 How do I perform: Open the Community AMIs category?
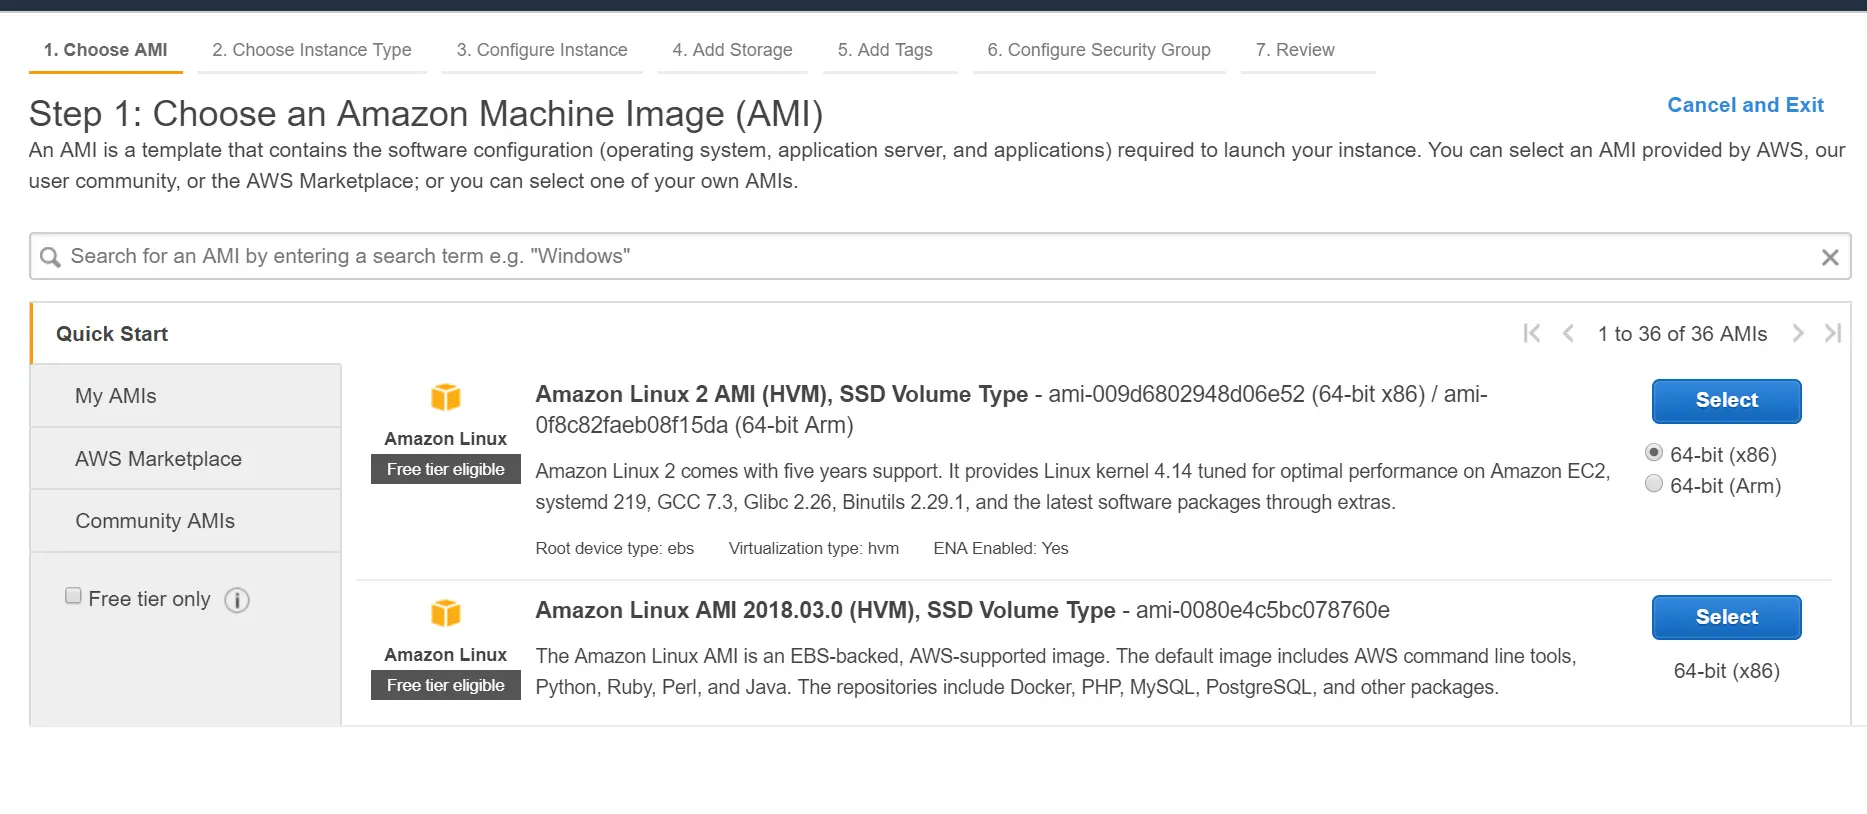(x=186, y=521)
